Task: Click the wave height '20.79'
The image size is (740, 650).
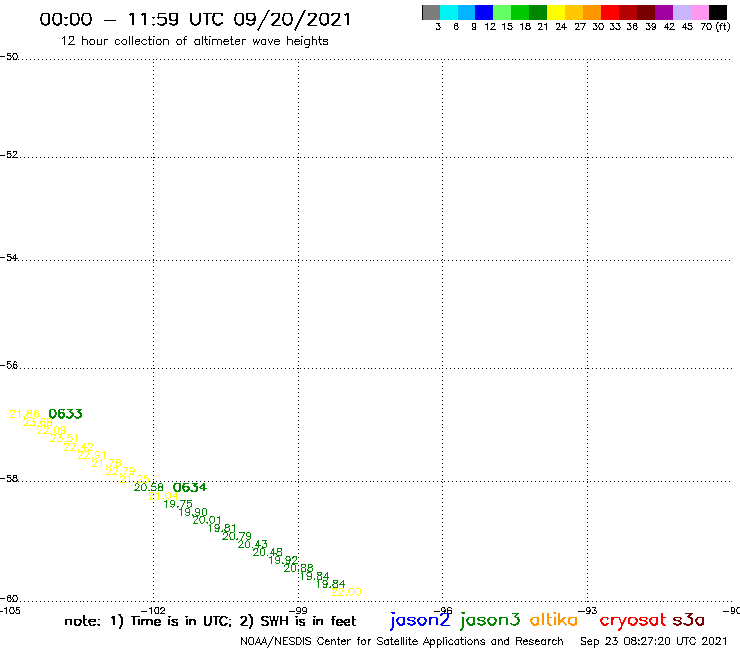Action: click(x=237, y=536)
